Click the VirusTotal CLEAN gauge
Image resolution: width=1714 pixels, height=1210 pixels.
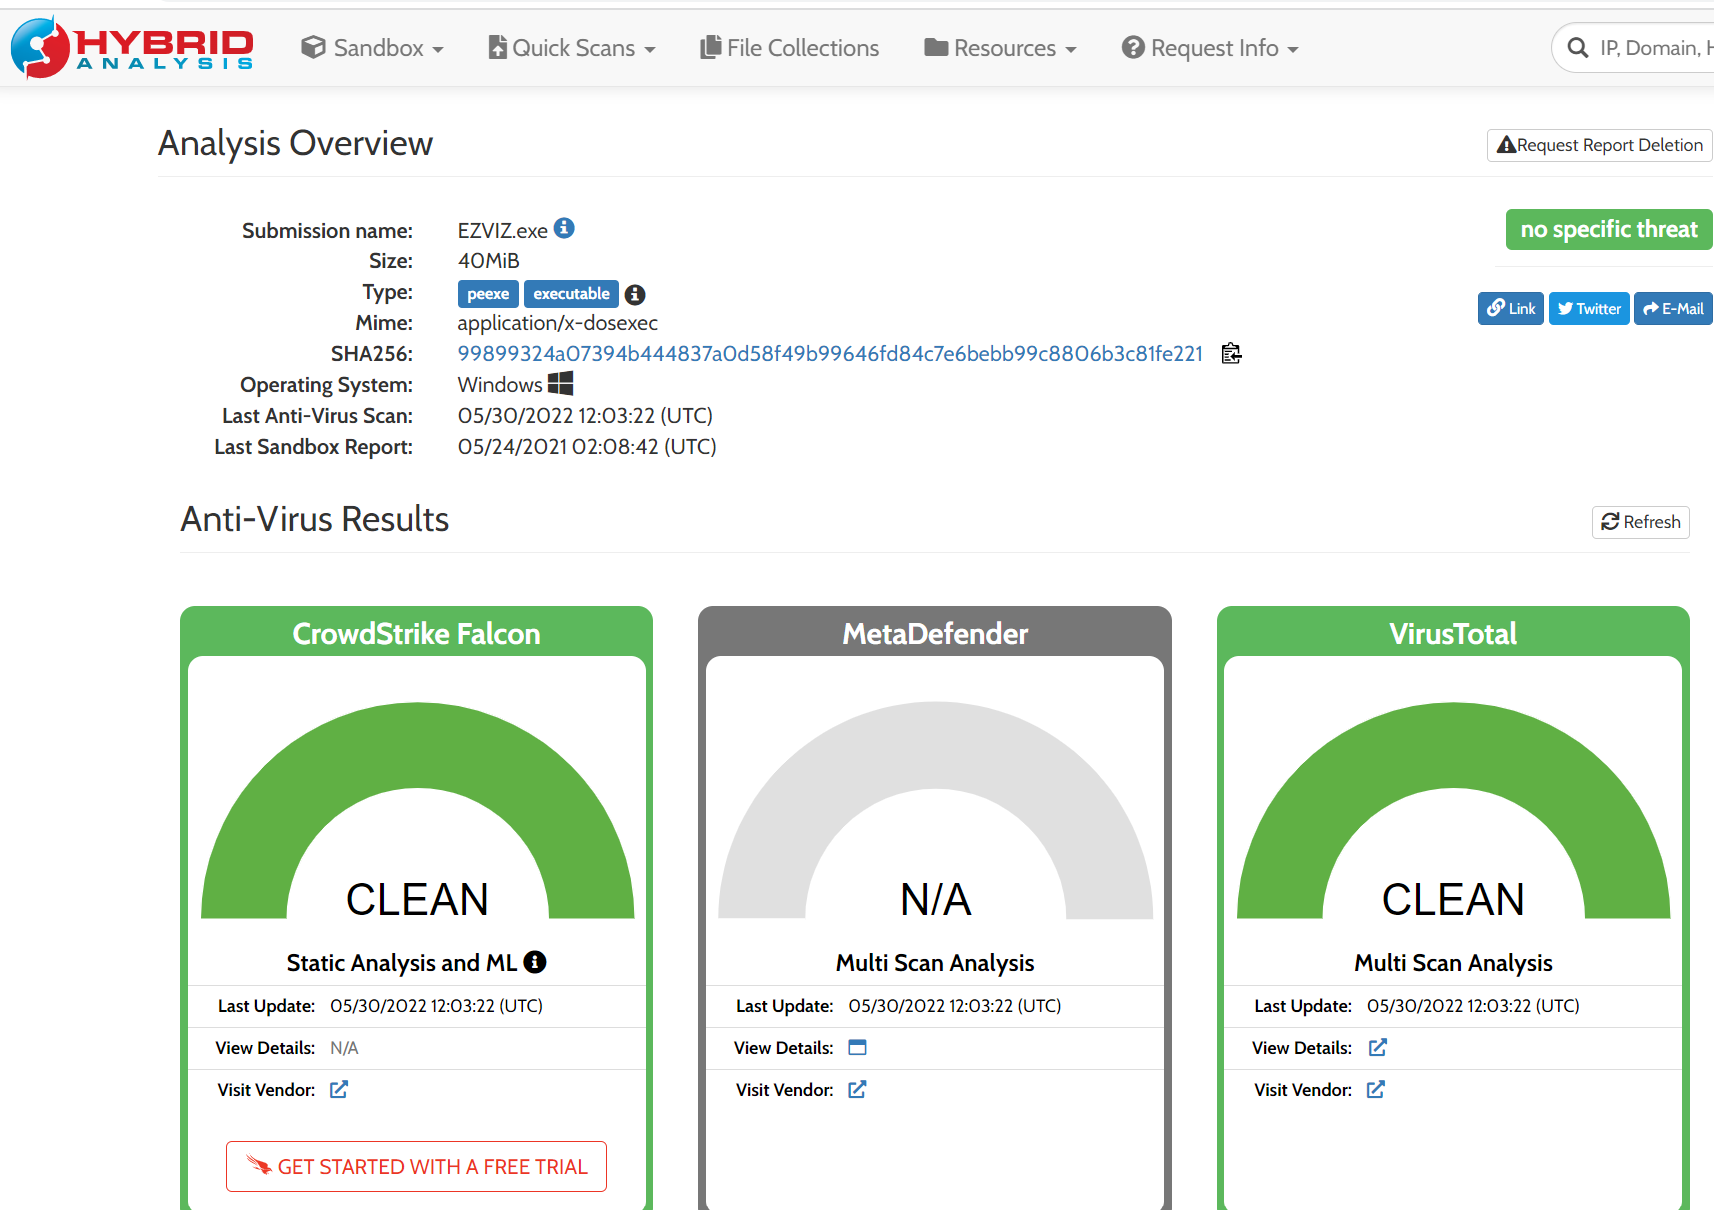1453,811
